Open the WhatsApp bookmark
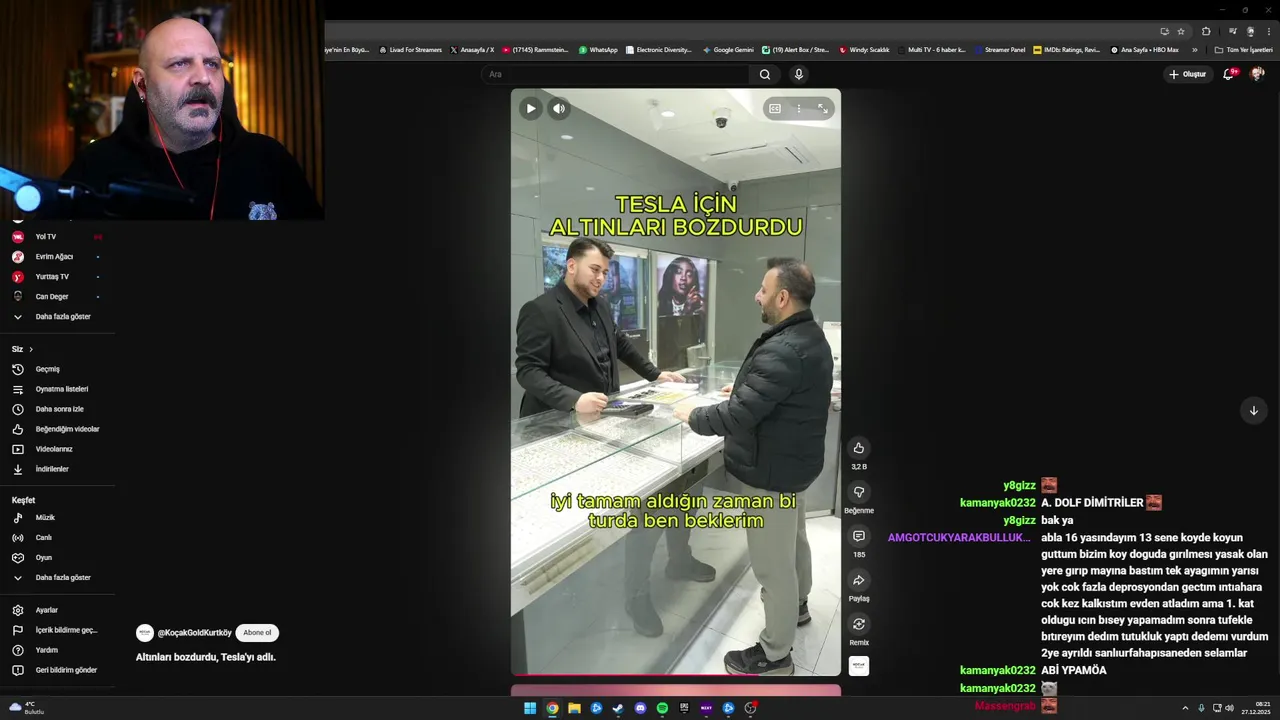The image size is (1280, 720). tap(598, 49)
